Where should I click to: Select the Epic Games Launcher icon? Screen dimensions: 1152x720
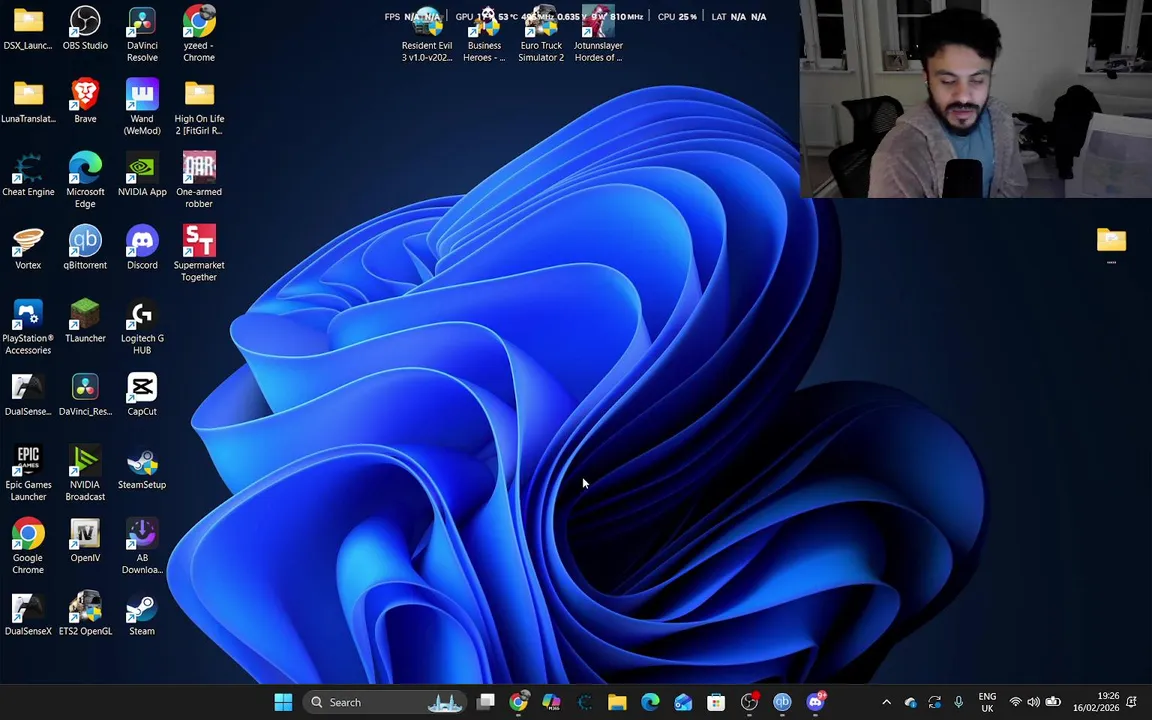[x=28, y=475]
